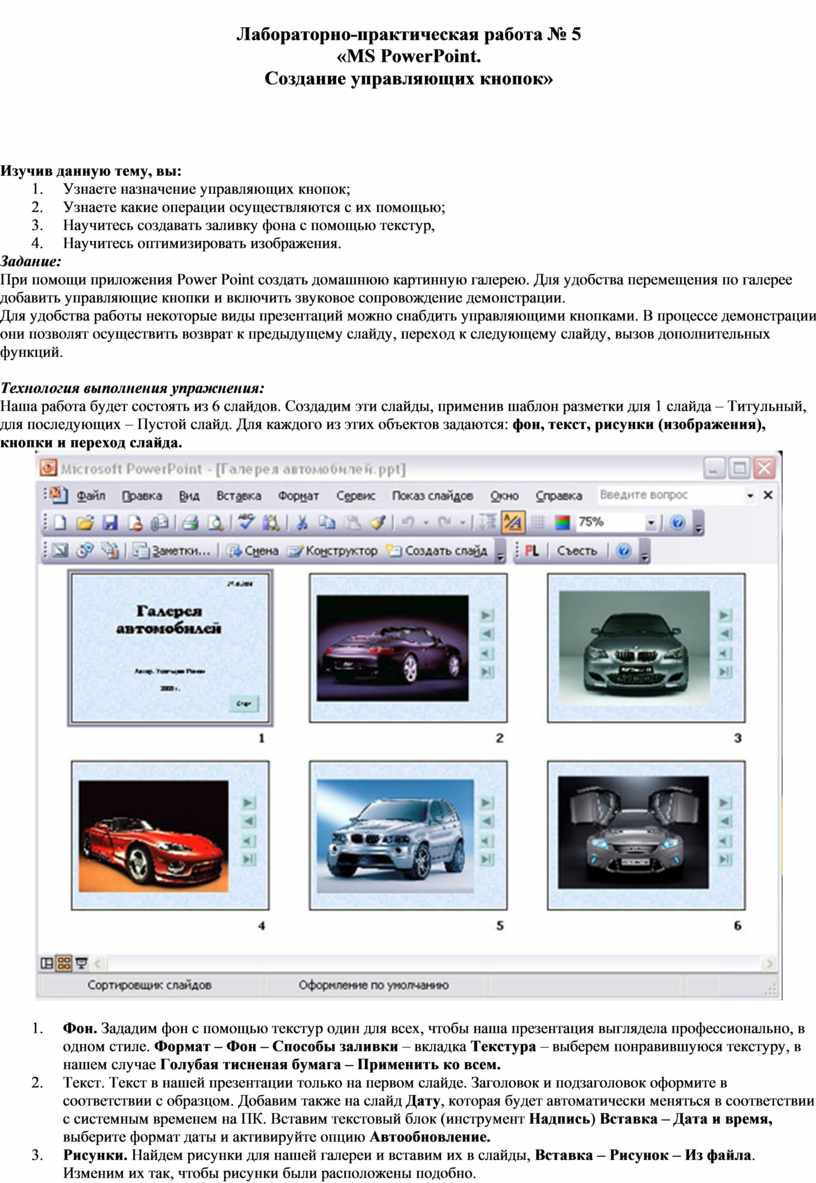Select slide 5 with silver SUV

(x=408, y=834)
